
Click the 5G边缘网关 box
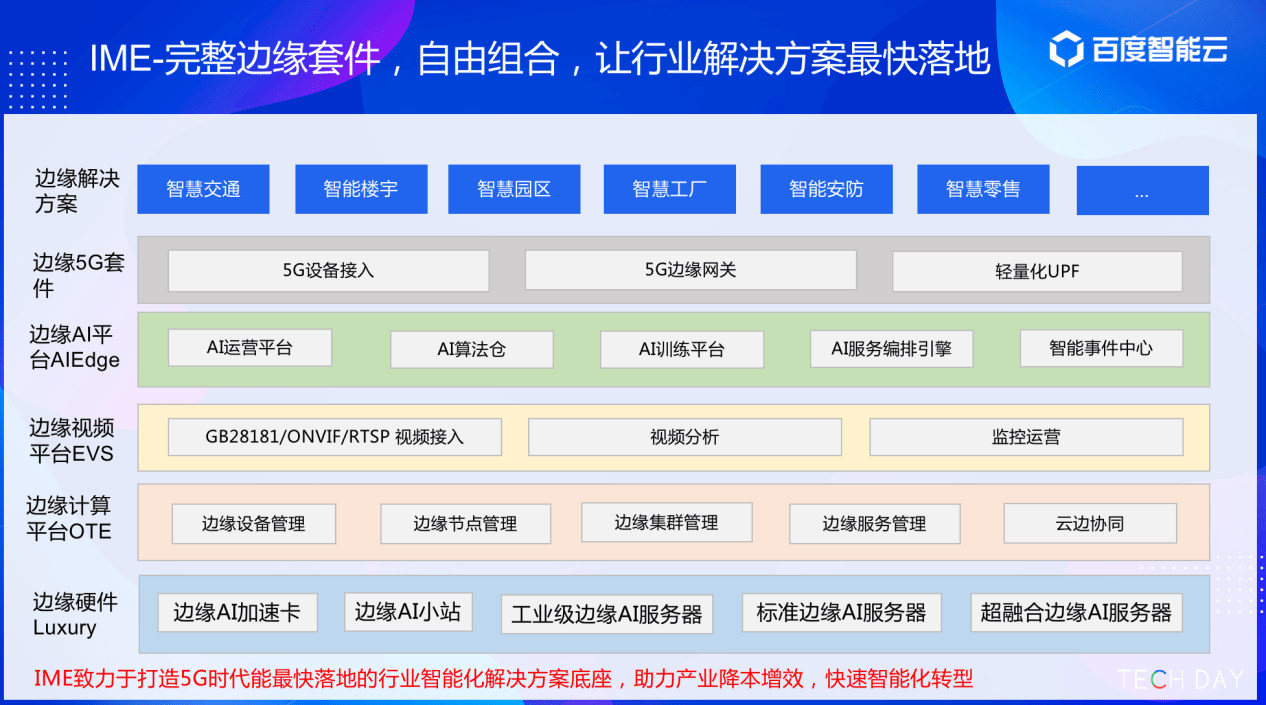pos(691,270)
